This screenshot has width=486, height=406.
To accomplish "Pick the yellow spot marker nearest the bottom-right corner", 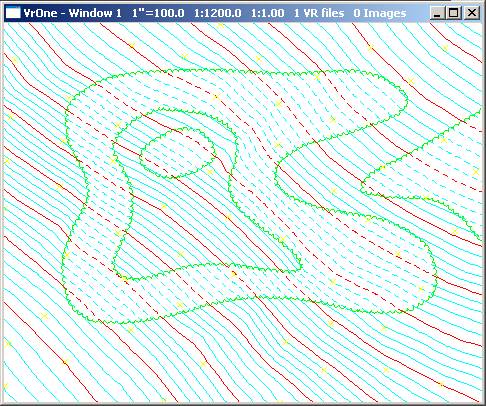I will (x=441, y=384).
